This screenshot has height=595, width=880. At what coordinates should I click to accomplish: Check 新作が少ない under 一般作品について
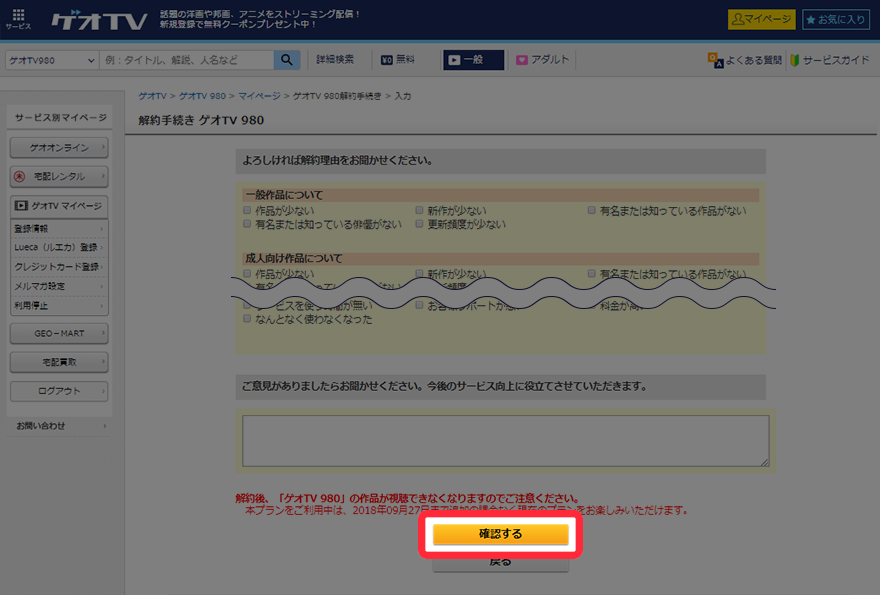point(419,210)
